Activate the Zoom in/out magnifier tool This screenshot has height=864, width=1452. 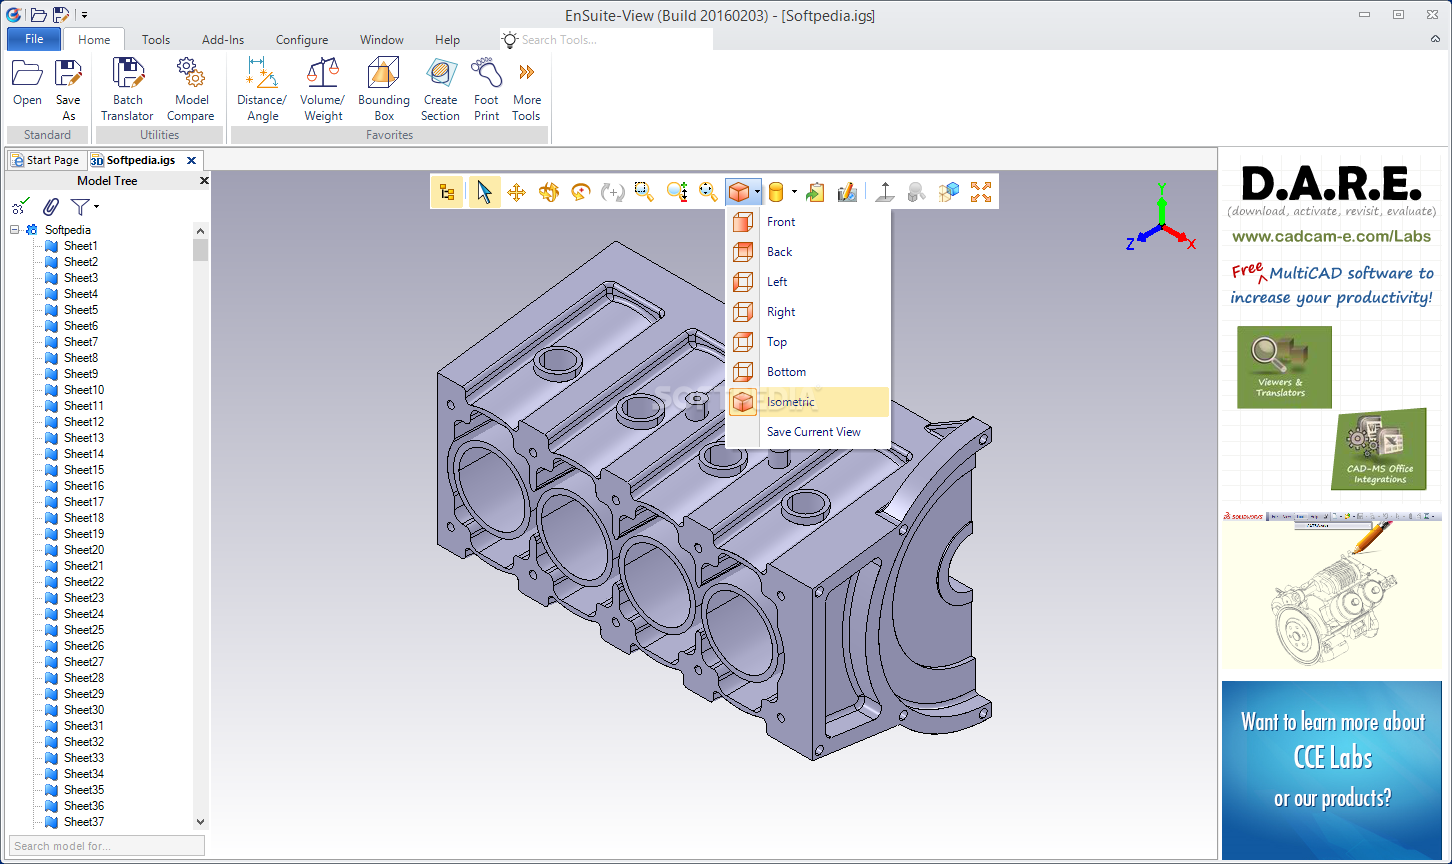[677, 192]
